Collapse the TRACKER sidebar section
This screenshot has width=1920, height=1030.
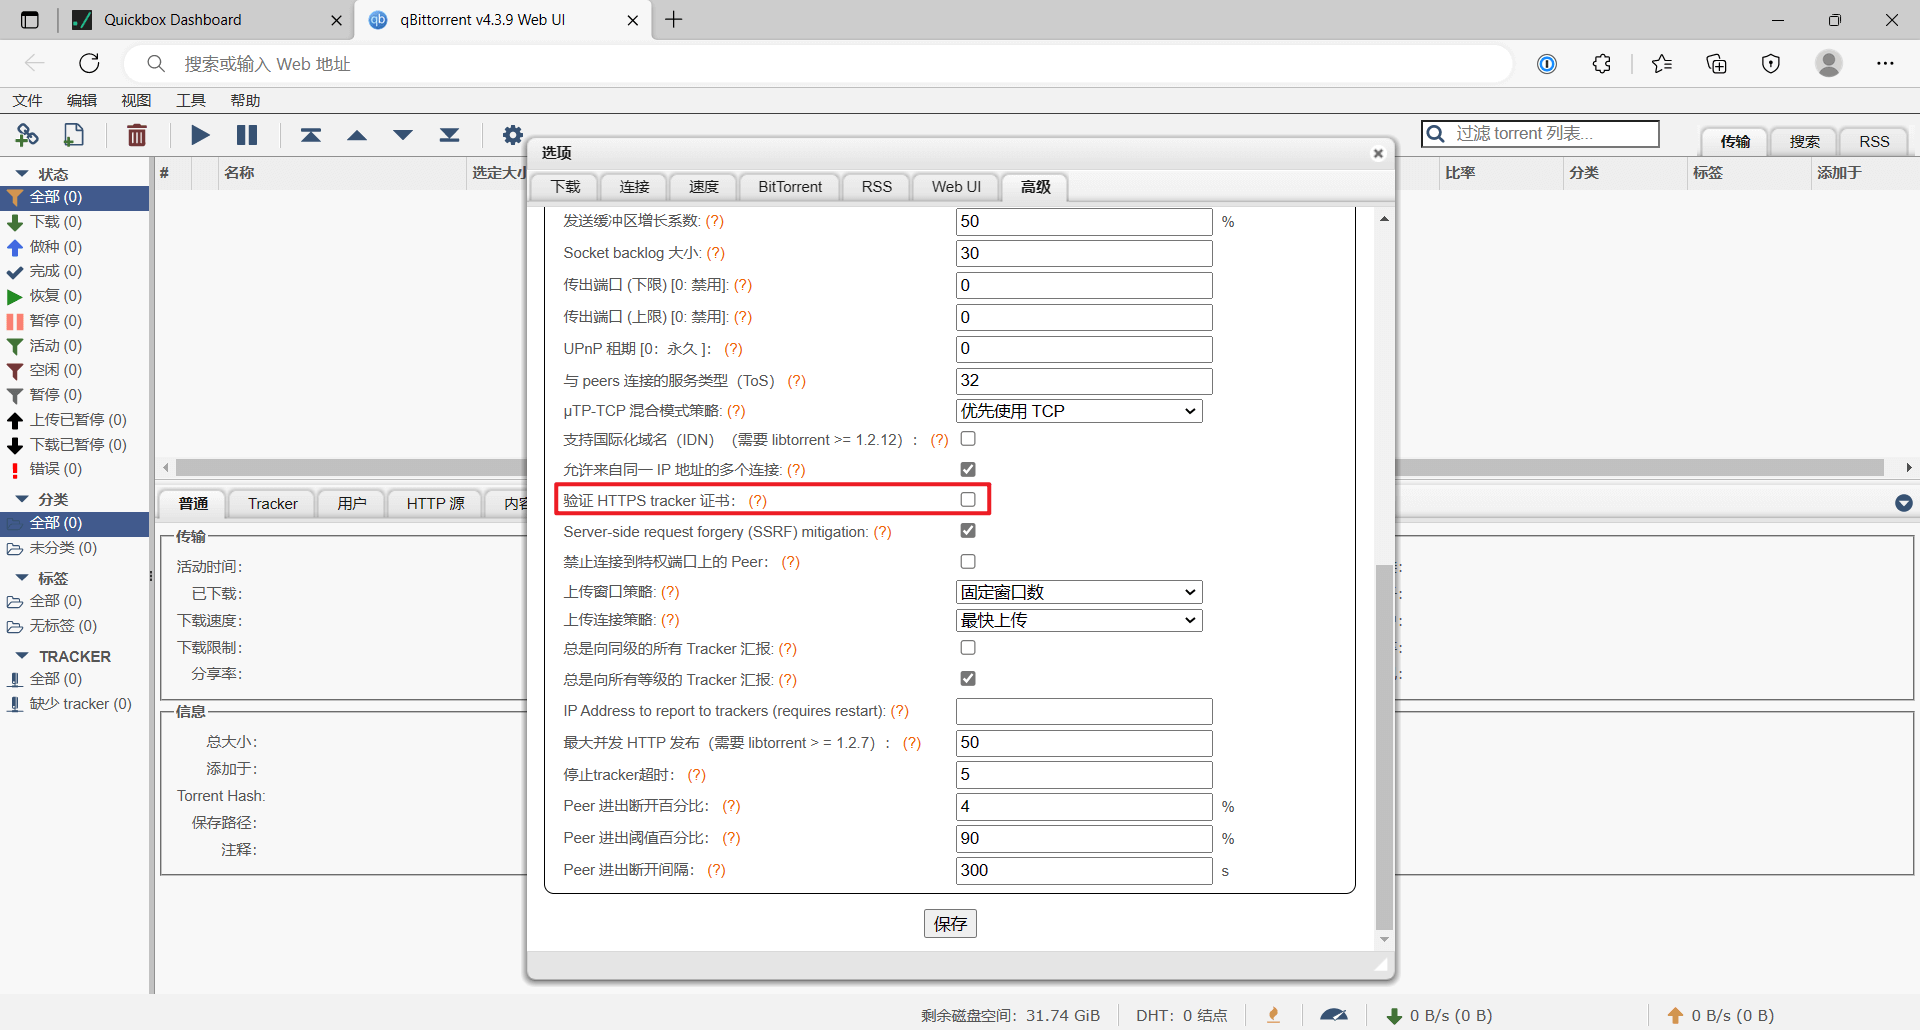point(22,656)
